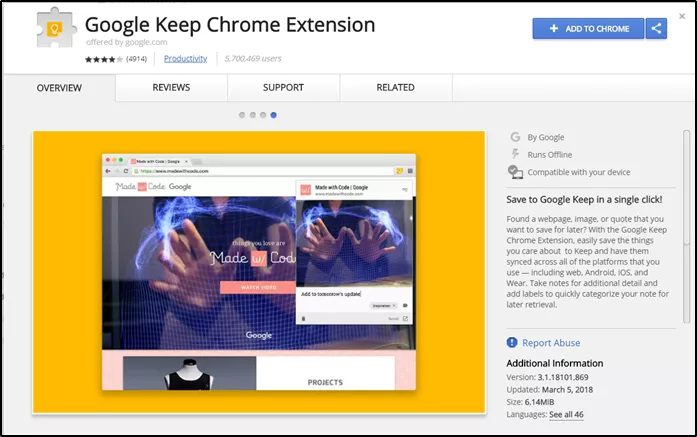The width and height of the screenshot is (697, 437).
Task: Click the extension screenshot preview image
Action: 259,272
